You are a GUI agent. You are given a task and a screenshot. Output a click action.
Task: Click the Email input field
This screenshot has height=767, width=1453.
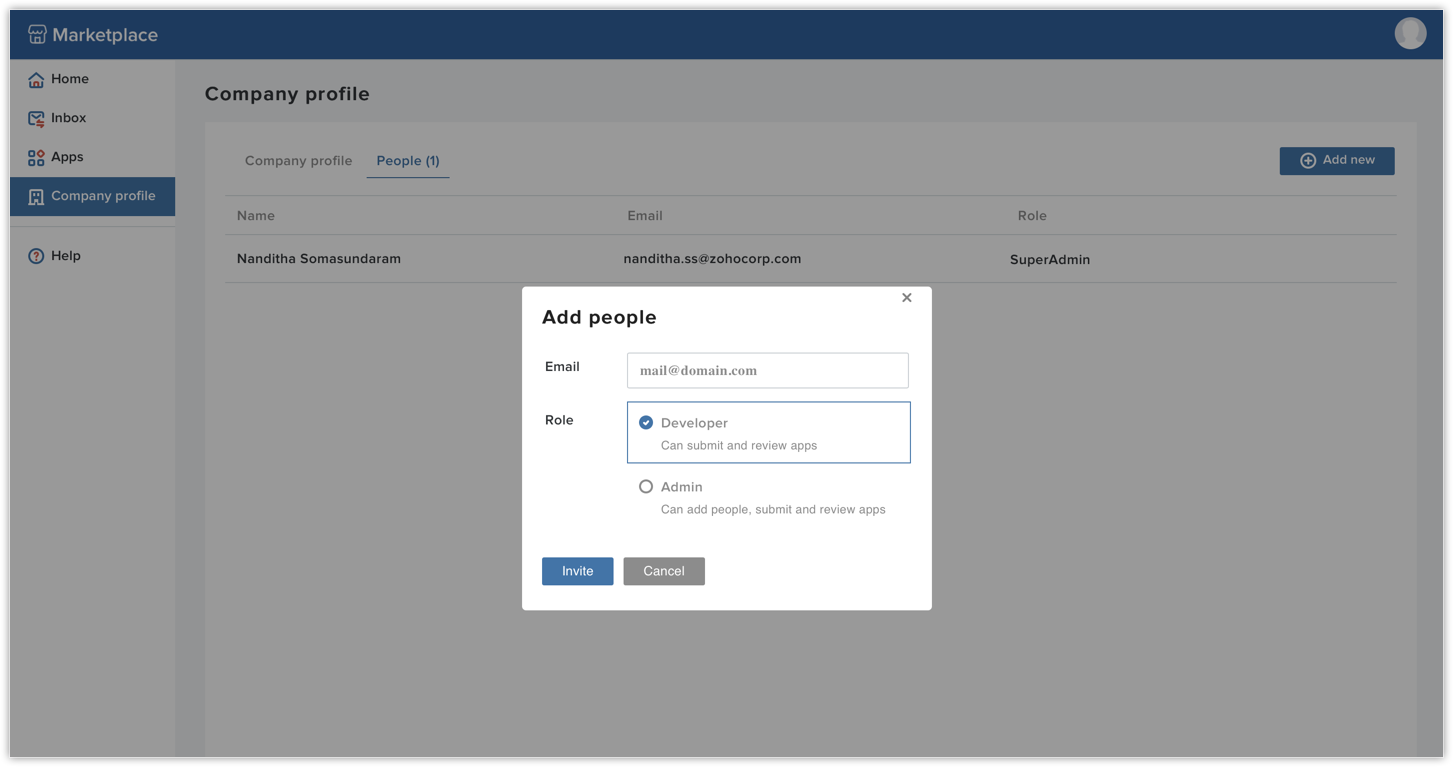click(767, 370)
